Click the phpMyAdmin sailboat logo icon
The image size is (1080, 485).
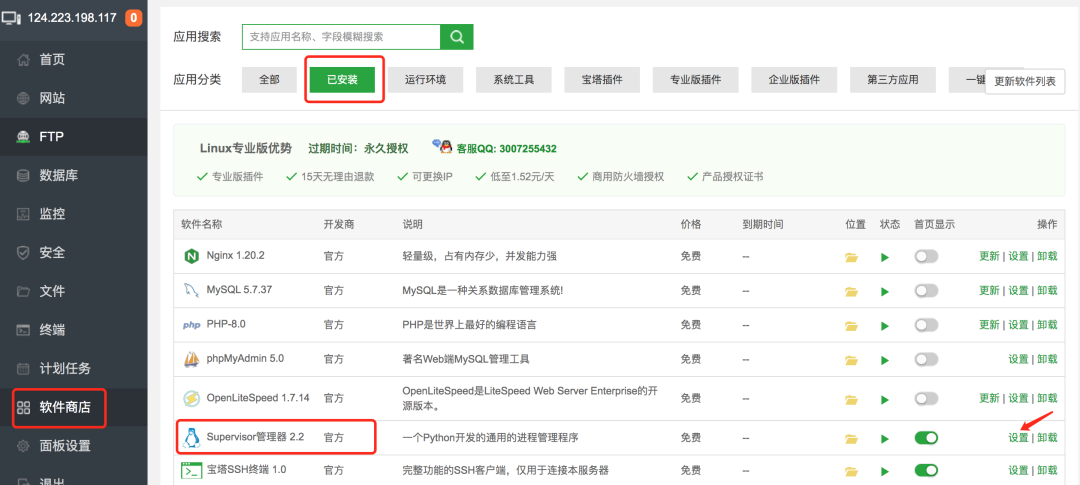tap(191, 359)
